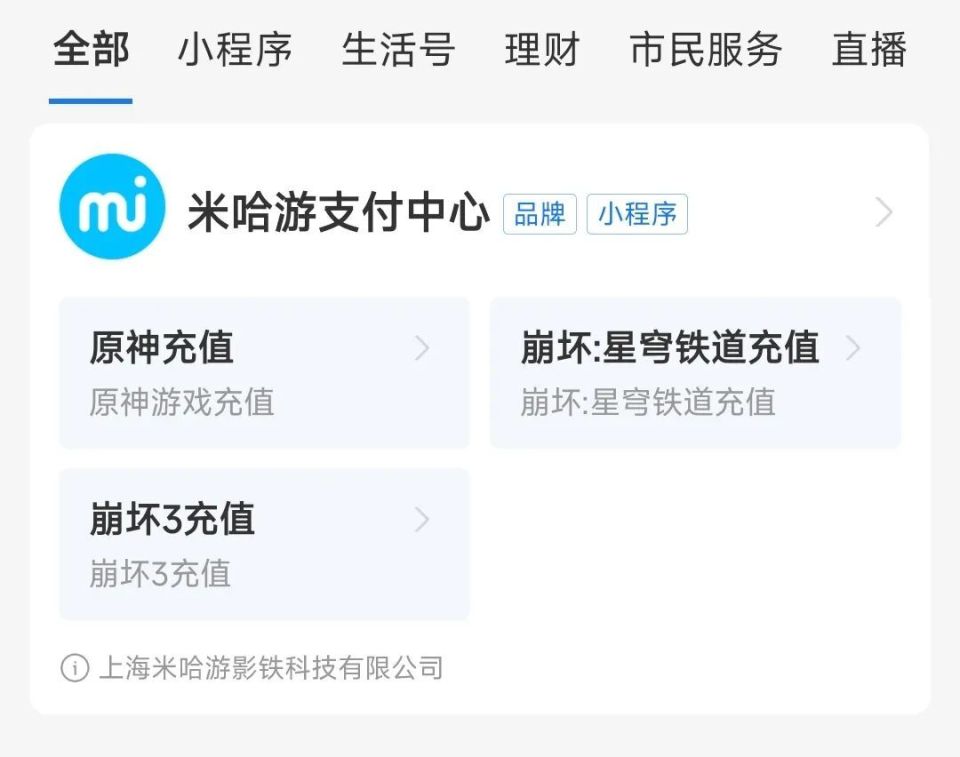Screen dimensions: 960x757
Task: Open chevron on 崩坏3充值 card
Action: coord(422,520)
